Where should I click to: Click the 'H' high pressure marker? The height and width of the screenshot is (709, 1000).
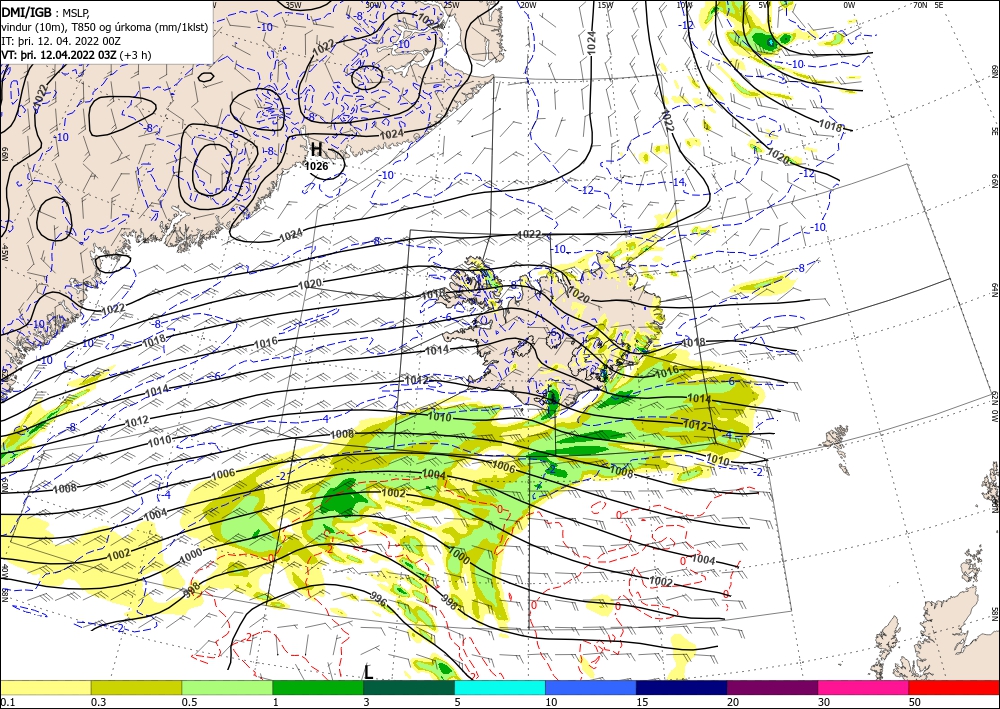pyautogui.click(x=316, y=150)
